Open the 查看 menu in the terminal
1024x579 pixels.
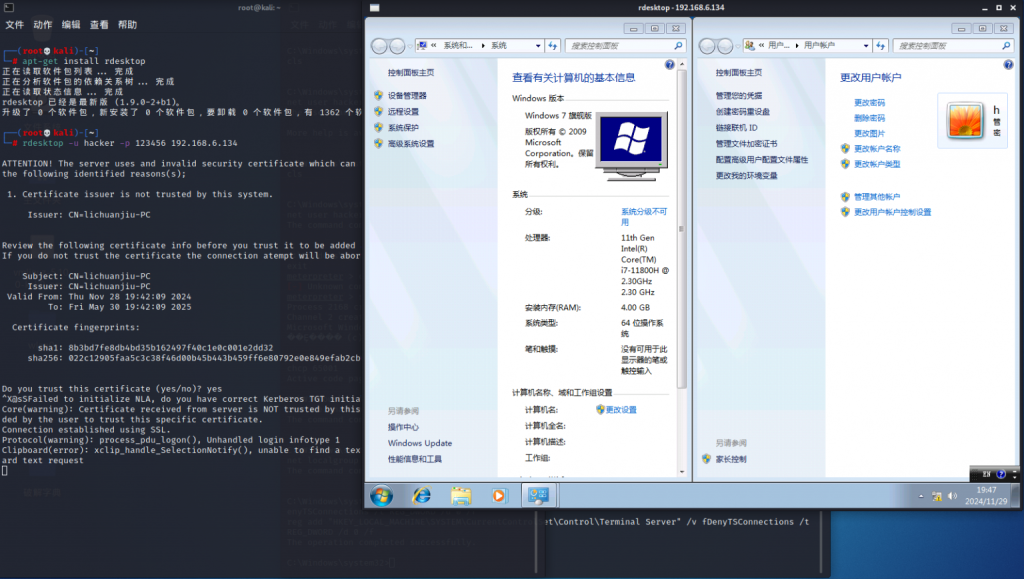(99, 25)
